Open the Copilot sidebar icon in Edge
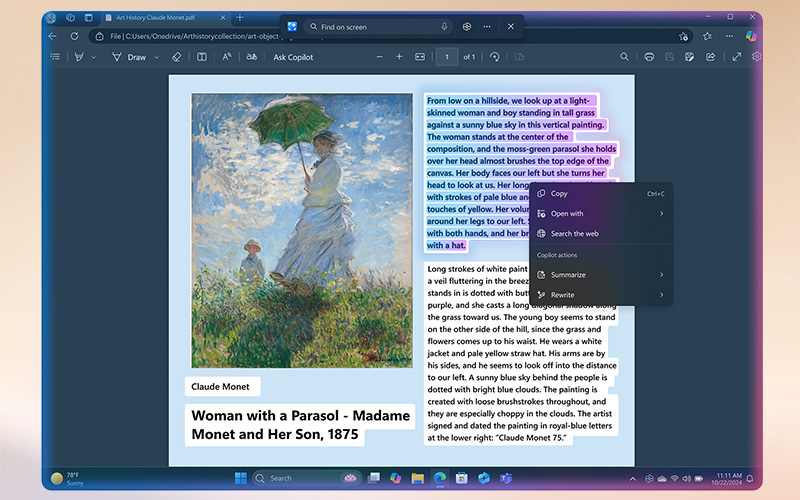Screen dimensions: 800x500 point(751,36)
